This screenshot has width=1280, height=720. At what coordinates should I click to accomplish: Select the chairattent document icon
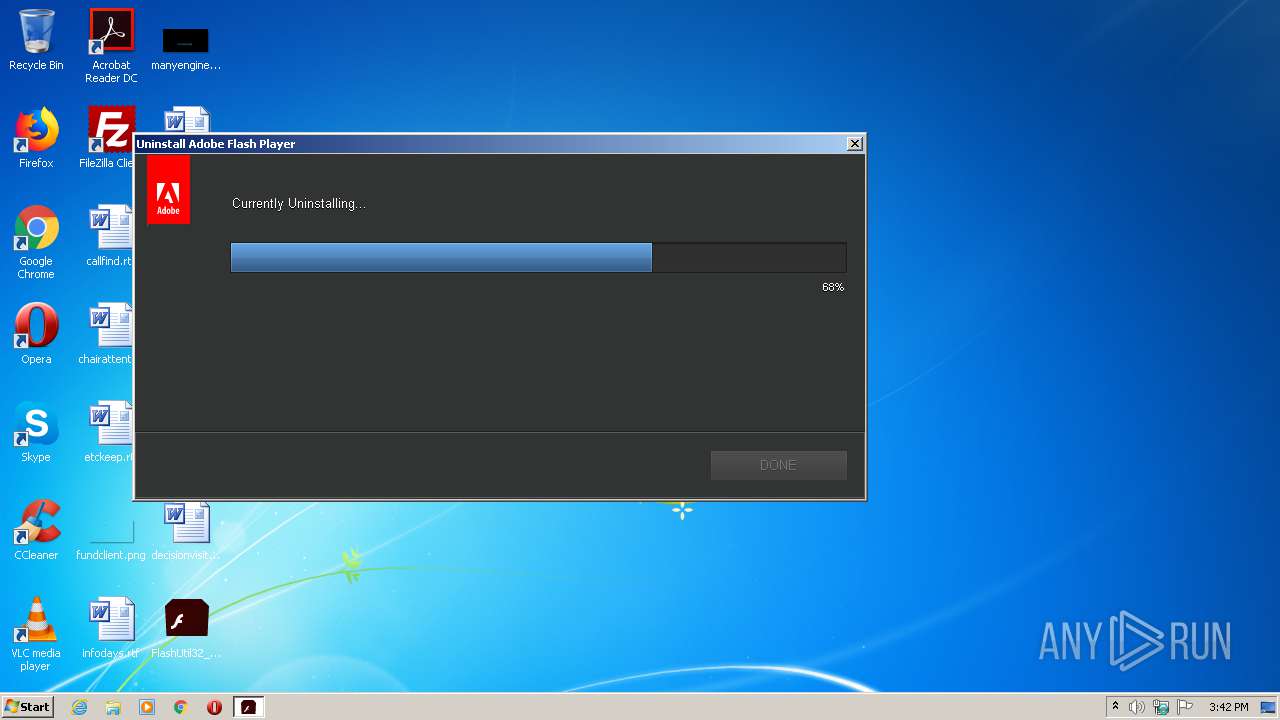coord(106,333)
